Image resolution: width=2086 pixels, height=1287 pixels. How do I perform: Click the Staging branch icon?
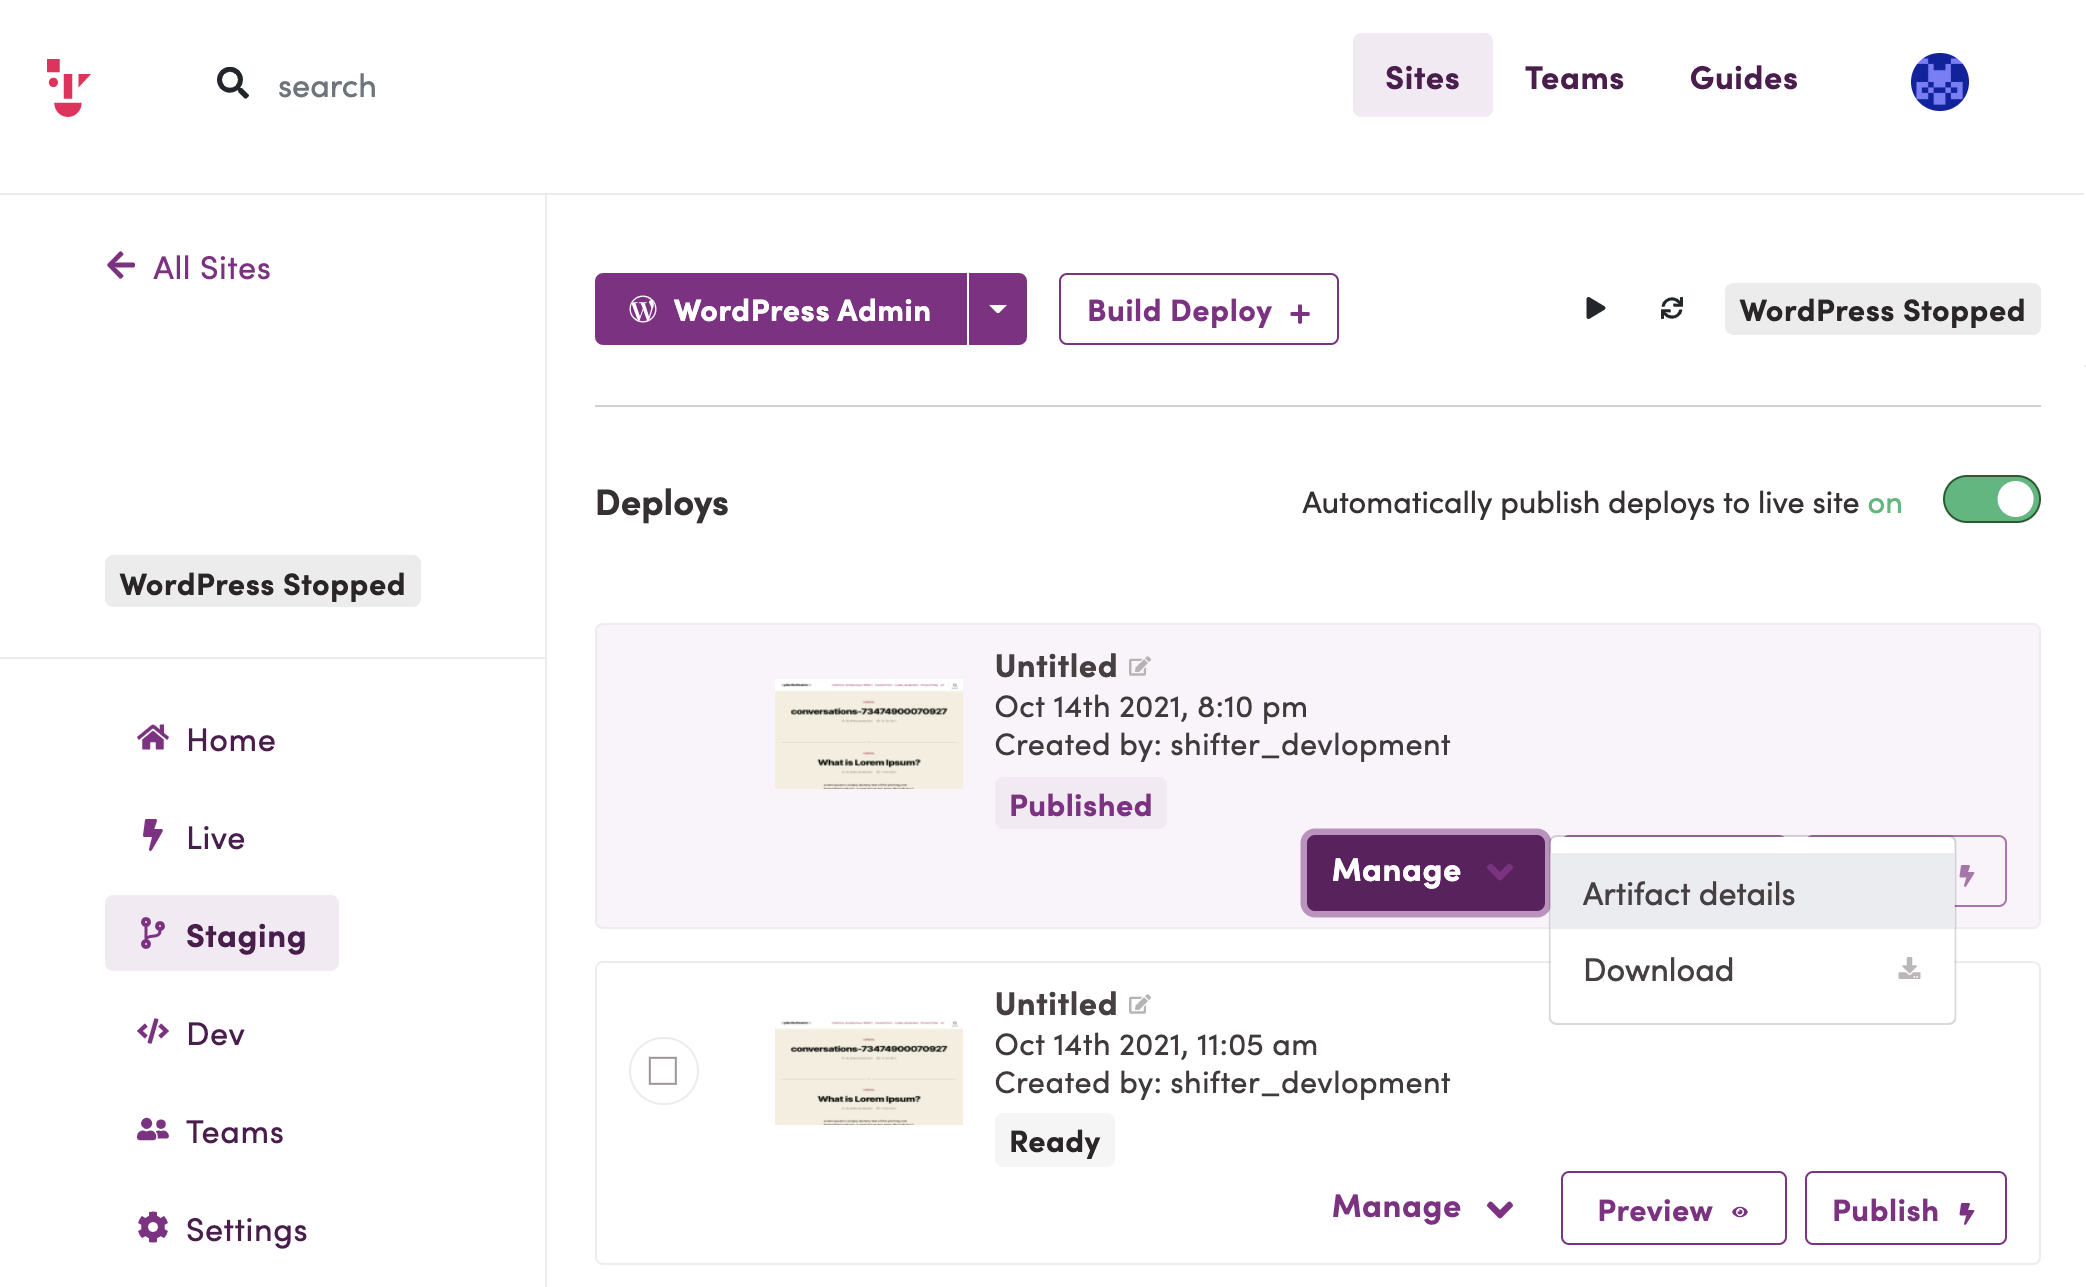pos(152,933)
